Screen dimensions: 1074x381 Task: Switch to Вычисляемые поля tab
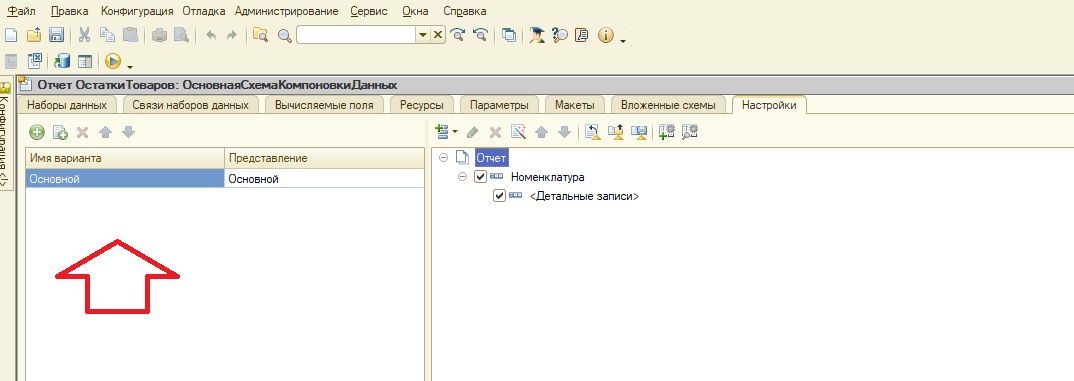tap(324, 105)
